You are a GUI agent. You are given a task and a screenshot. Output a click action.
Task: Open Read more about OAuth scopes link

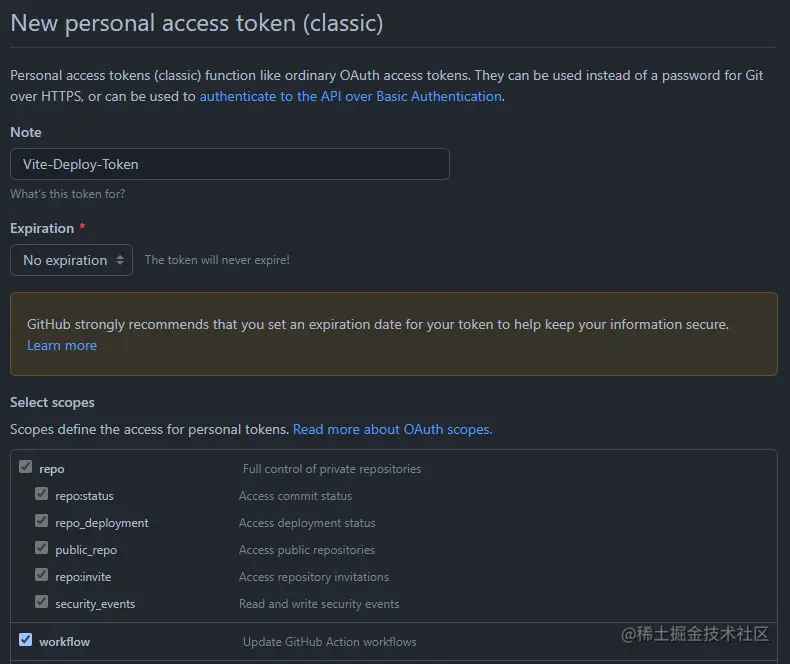(392, 429)
